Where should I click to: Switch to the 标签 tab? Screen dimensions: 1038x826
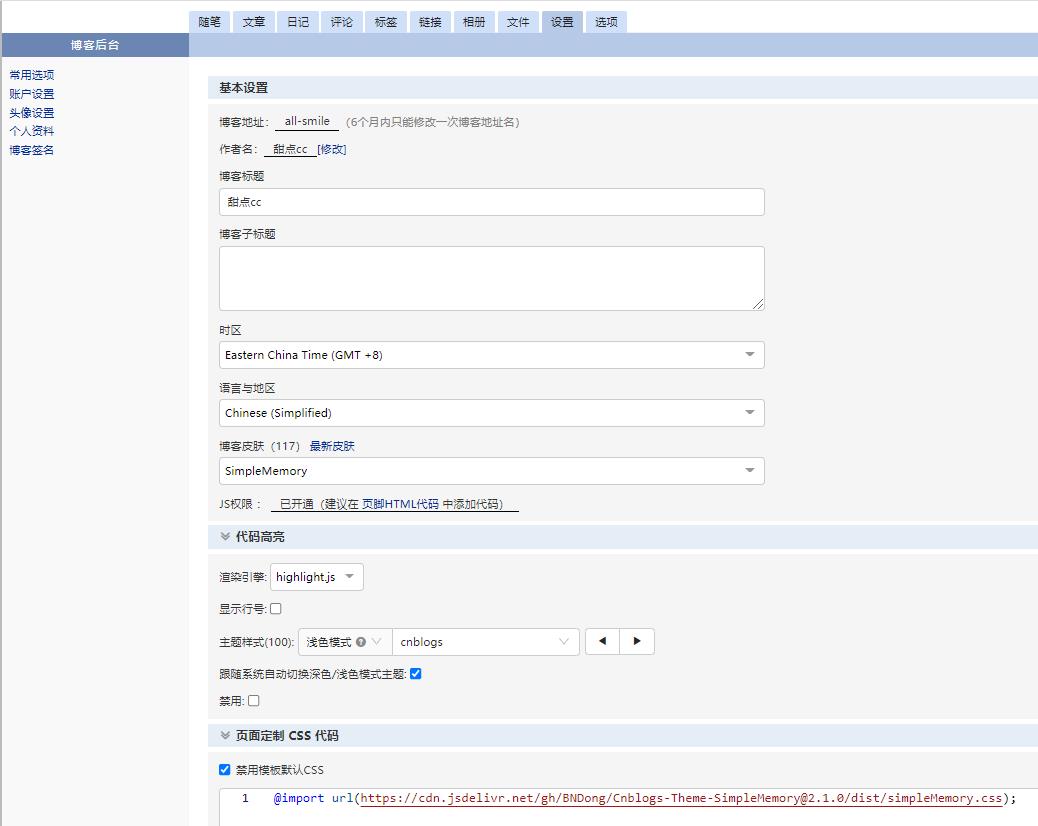point(386,22)
